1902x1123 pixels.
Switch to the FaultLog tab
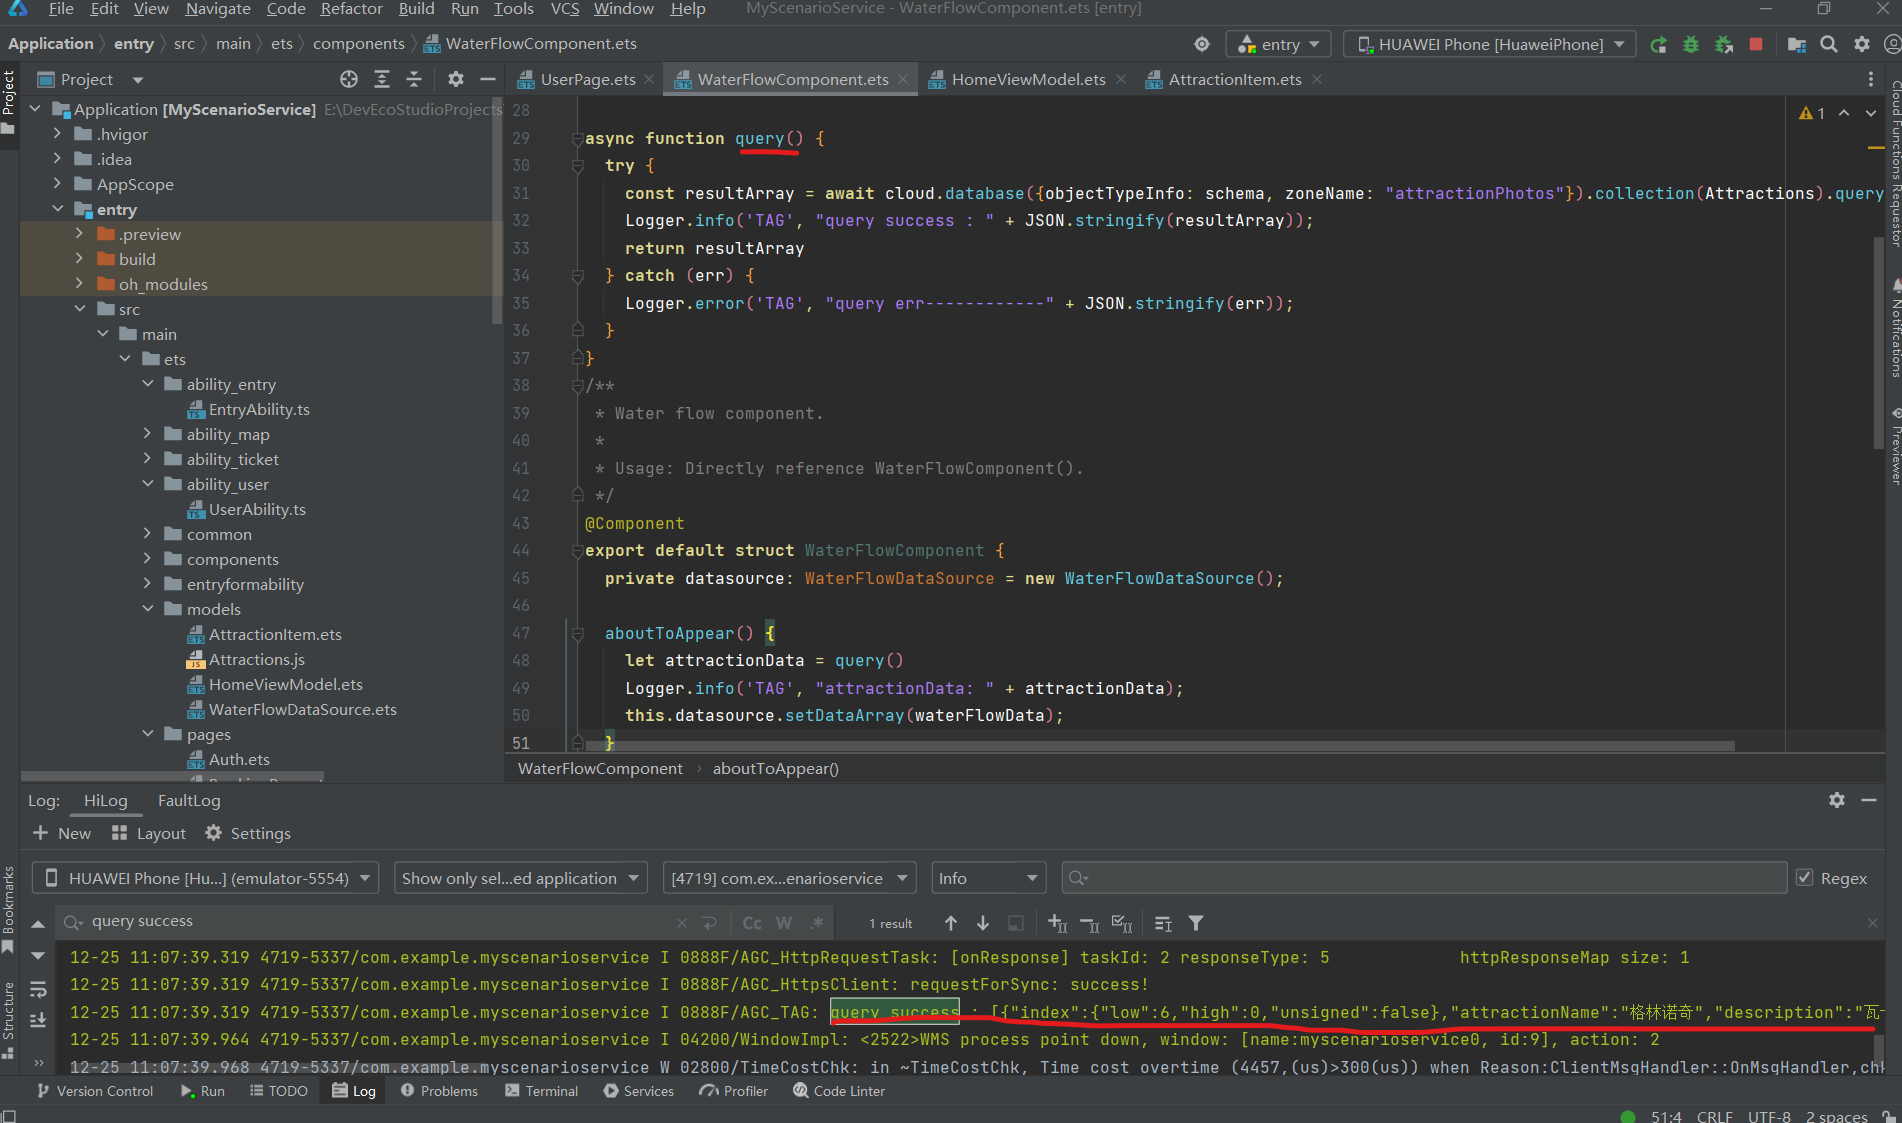pos(189,800)
